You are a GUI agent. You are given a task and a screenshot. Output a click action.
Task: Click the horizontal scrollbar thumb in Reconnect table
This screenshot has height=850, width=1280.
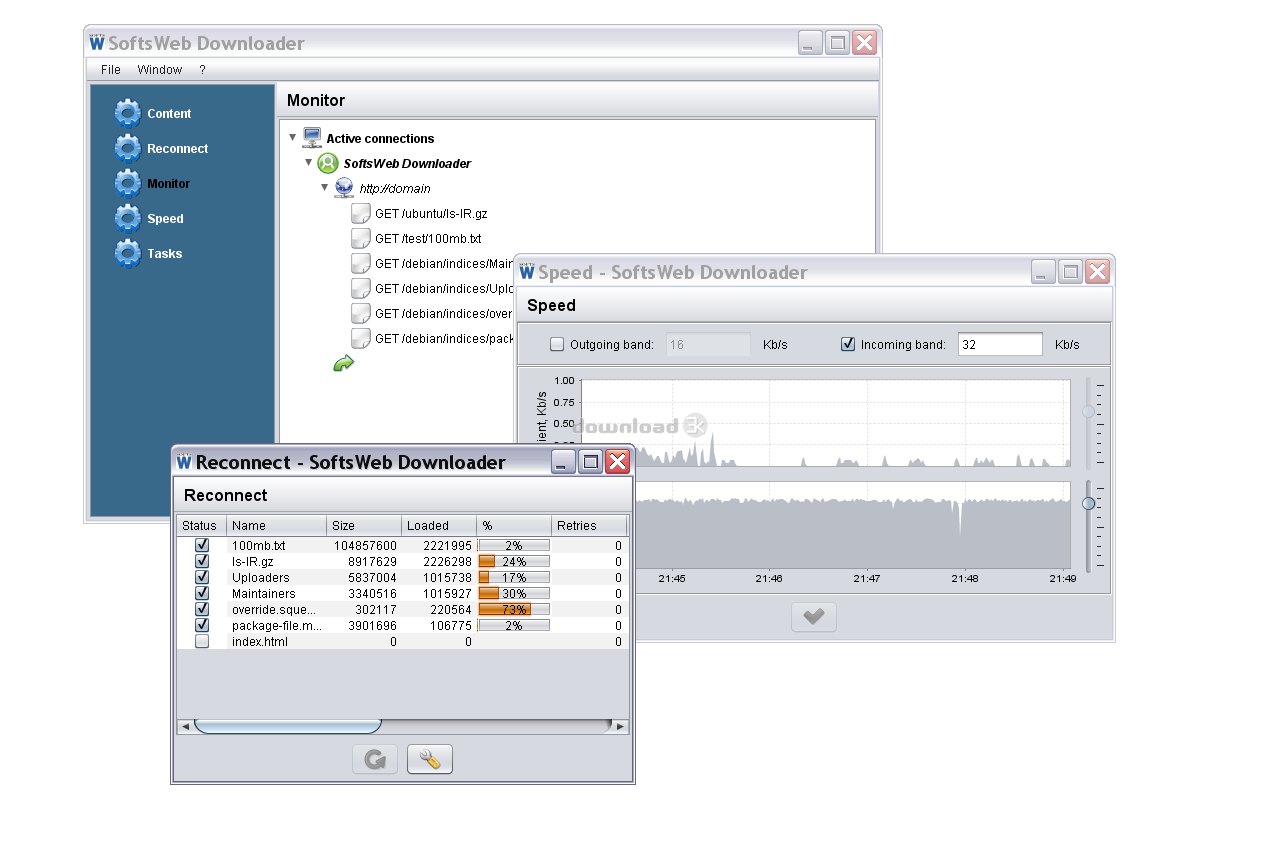287,726
